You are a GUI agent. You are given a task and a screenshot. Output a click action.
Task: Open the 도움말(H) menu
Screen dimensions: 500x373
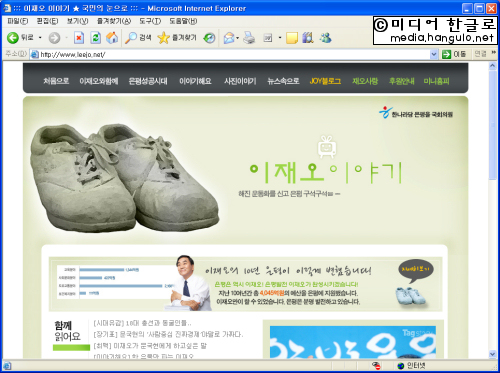point(183,21)
